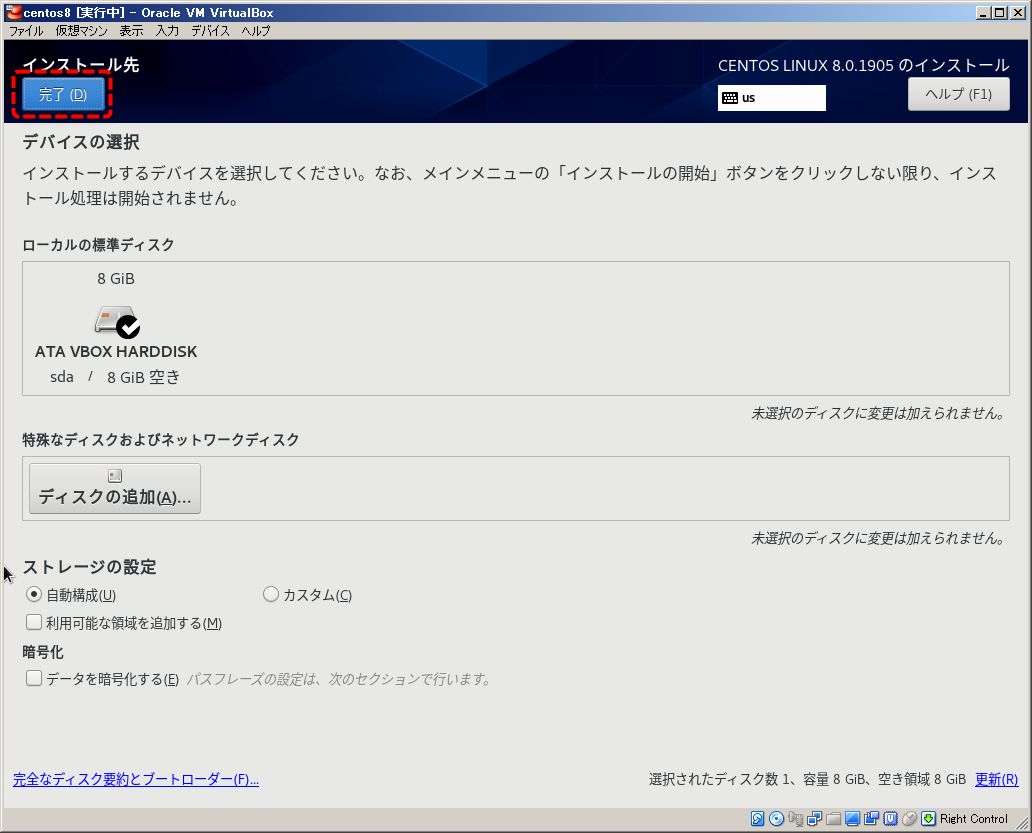Select the 自動構成 radio button
1032x833 pixels.
34,594
